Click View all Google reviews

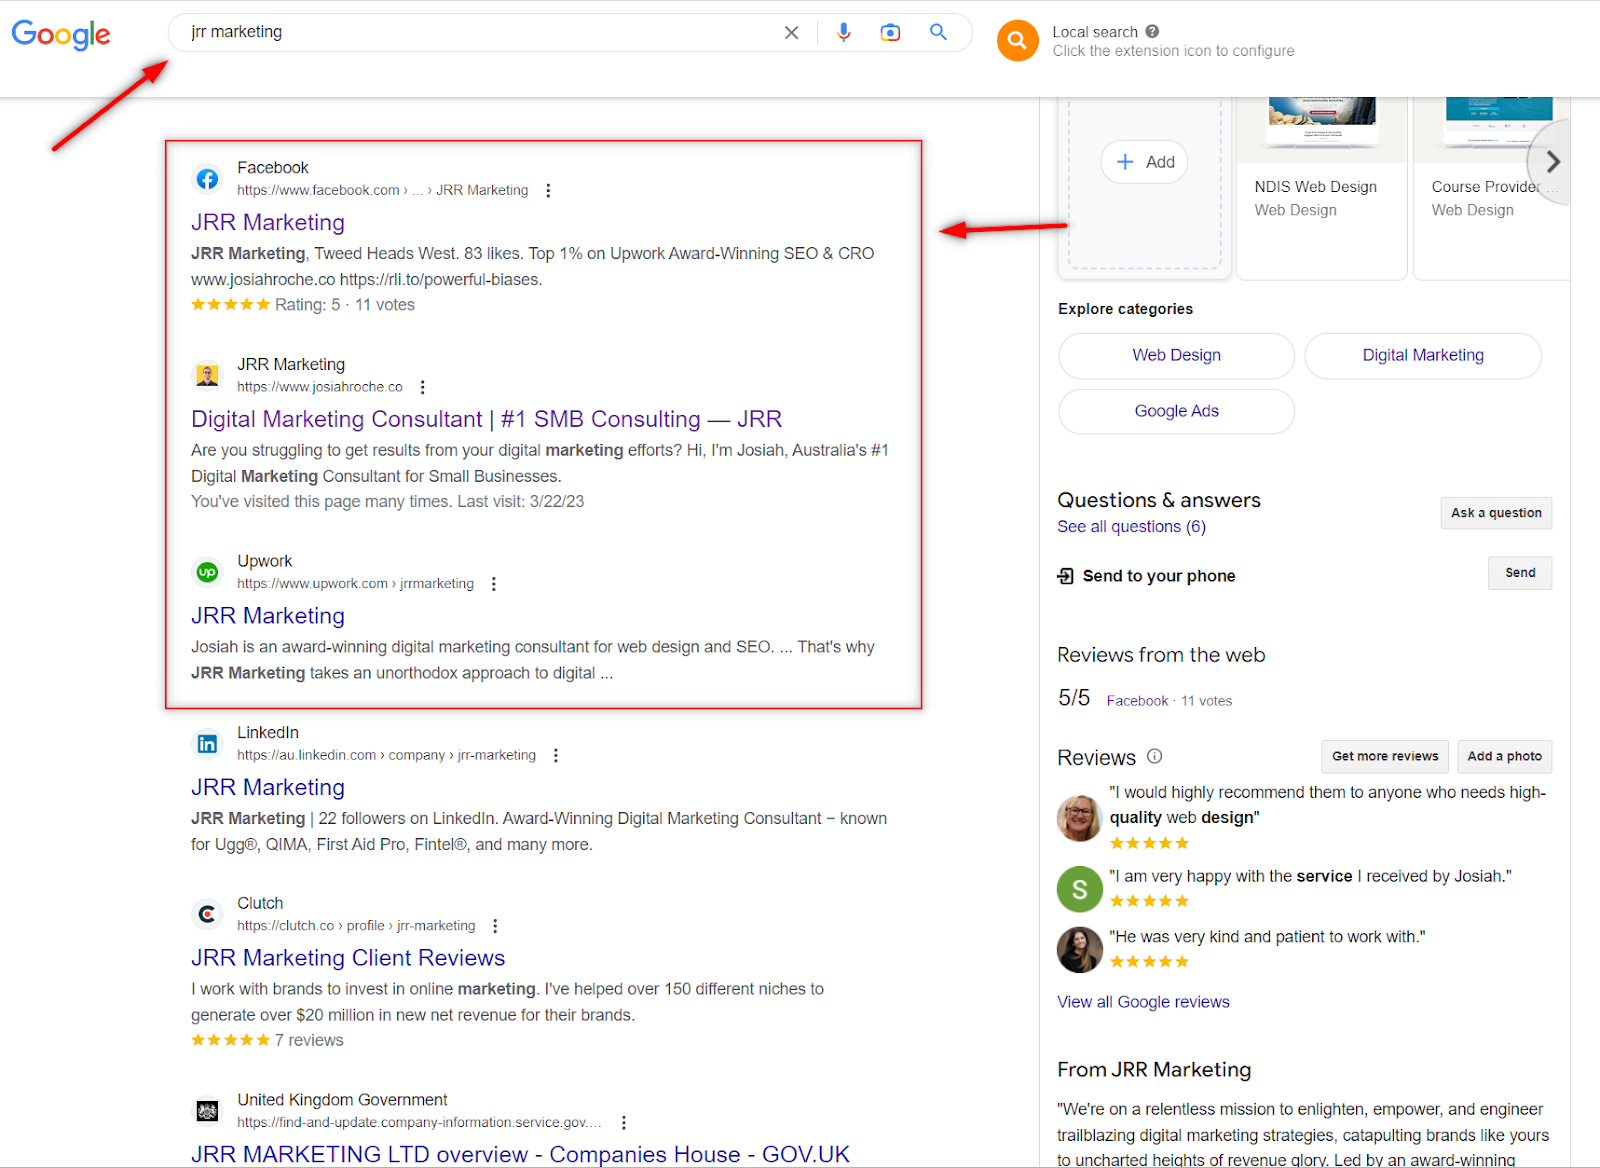click(1143, 1002)
